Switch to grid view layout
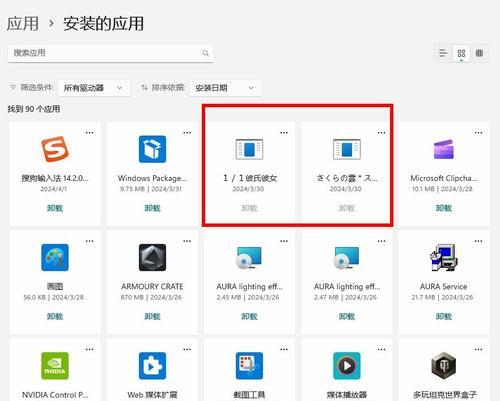 (x=461, y=53)
